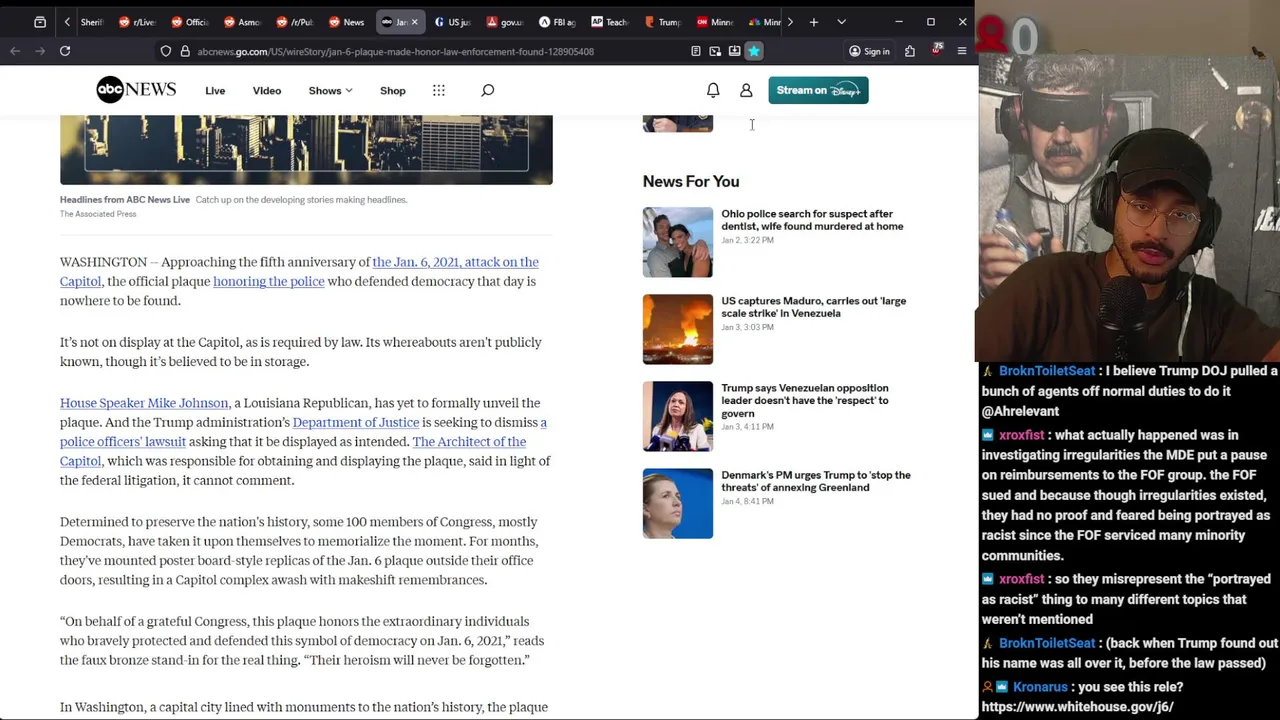The image size is (1280, 720).
Task: Switch to the r/Live reddit tab
Action: [x=138, y=22]
